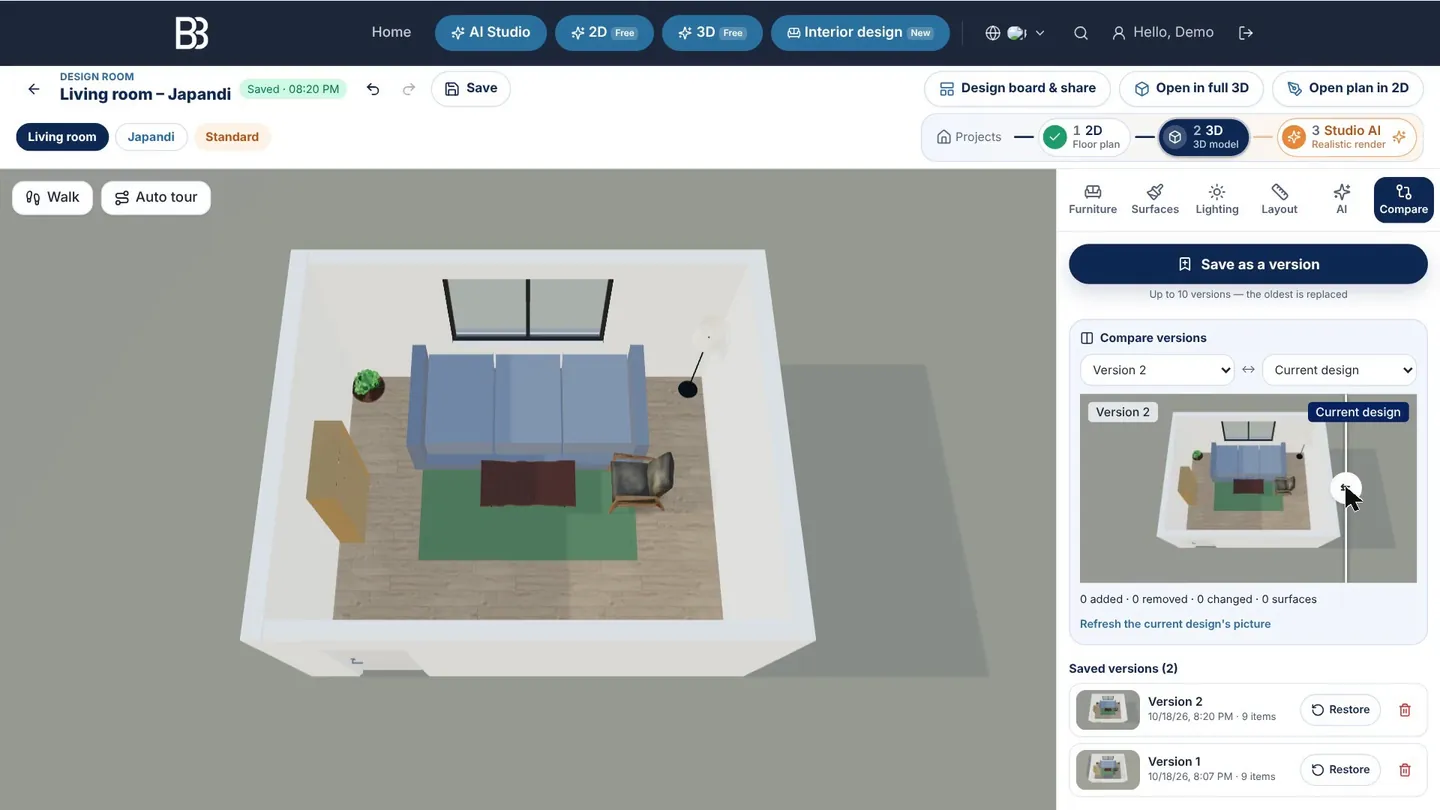Expand the Current design compare dropdown
This screenshot has width=1440, height=810.
(x=1340, y=370)
